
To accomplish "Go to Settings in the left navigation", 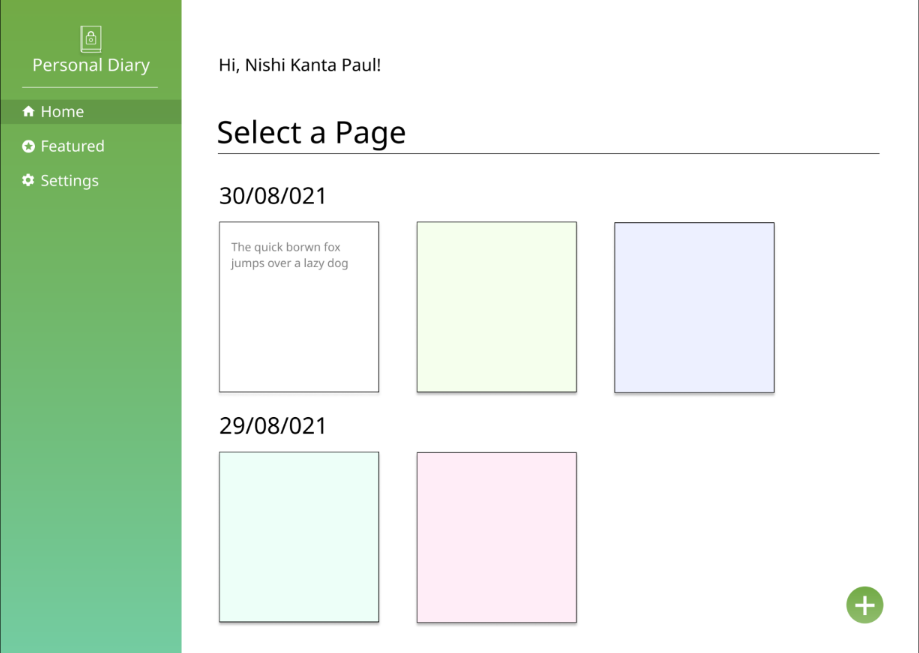I will (x=69, y=180).
